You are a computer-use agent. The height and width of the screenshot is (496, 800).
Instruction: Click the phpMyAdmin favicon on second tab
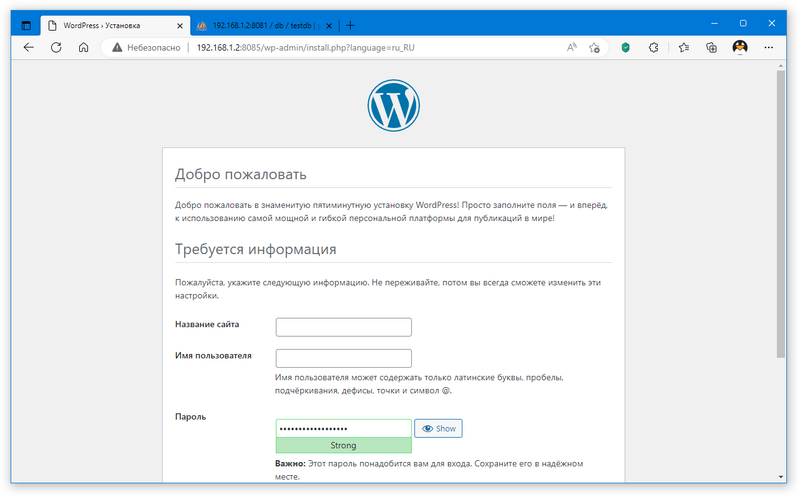202,26
